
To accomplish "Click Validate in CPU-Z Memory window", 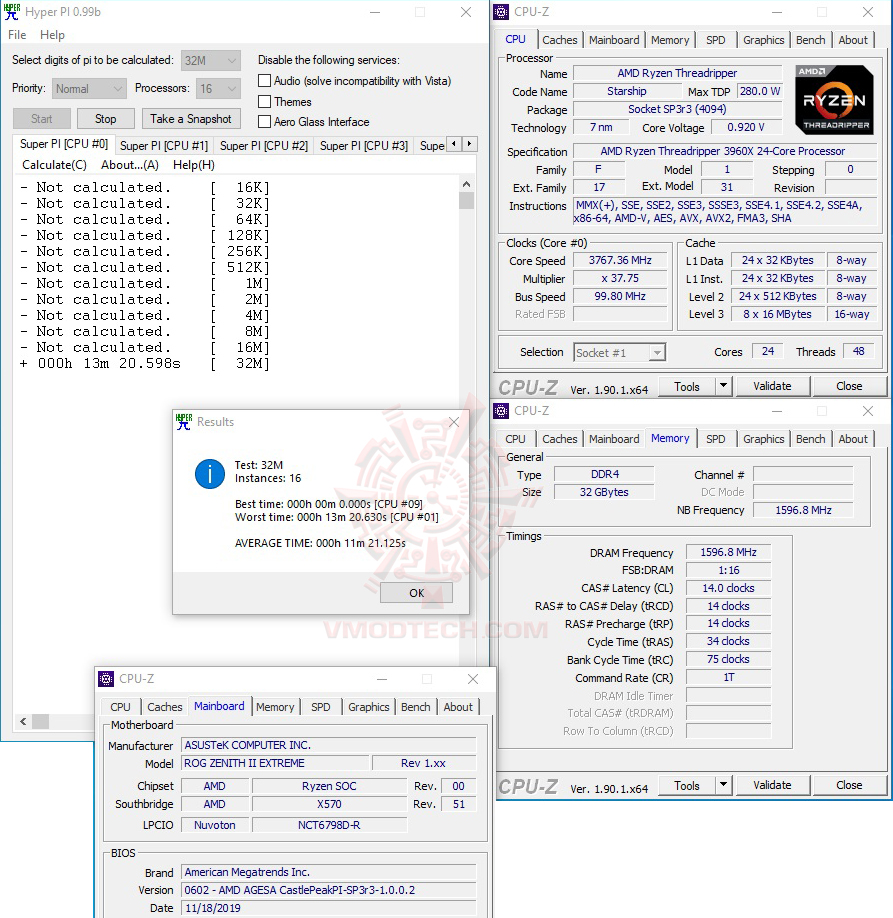I will (x=772, y=785).
